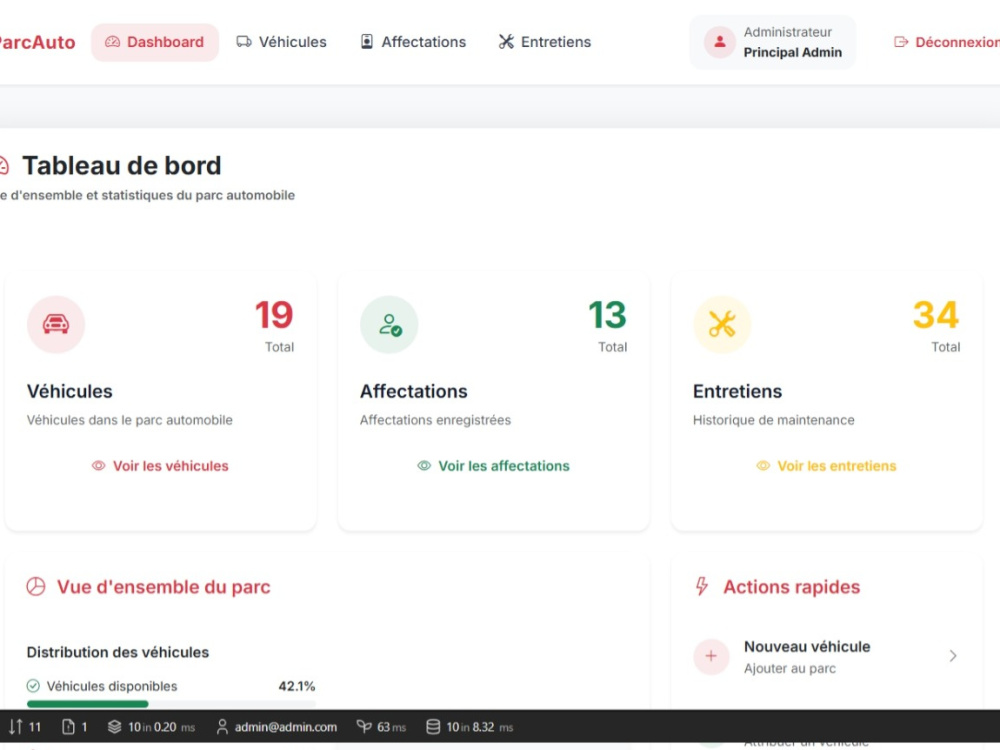This screenshot has height=750, width=1000.
Task: Click the eye icon before Voir les affectations
Action: (424, 466)
